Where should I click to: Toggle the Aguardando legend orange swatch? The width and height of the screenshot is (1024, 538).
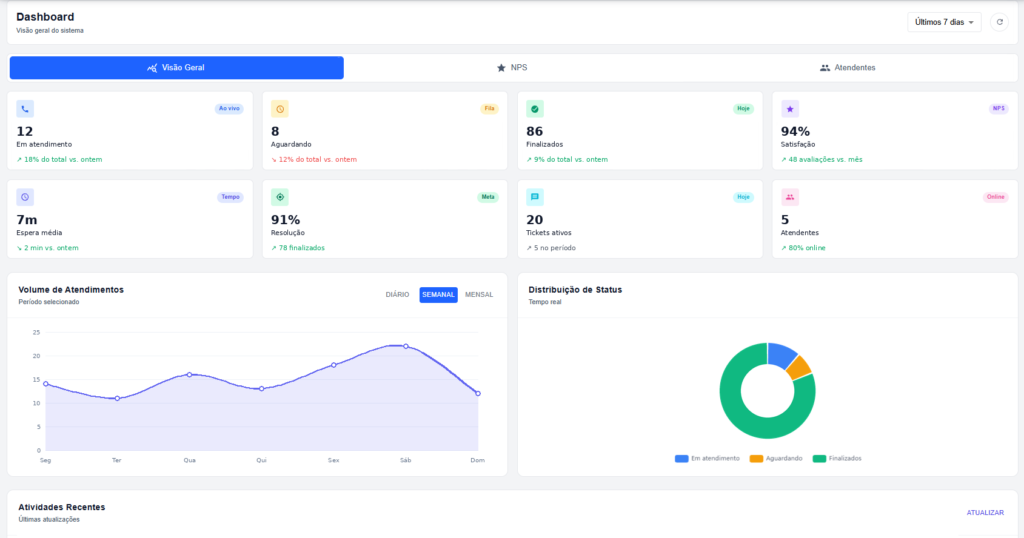756,458
